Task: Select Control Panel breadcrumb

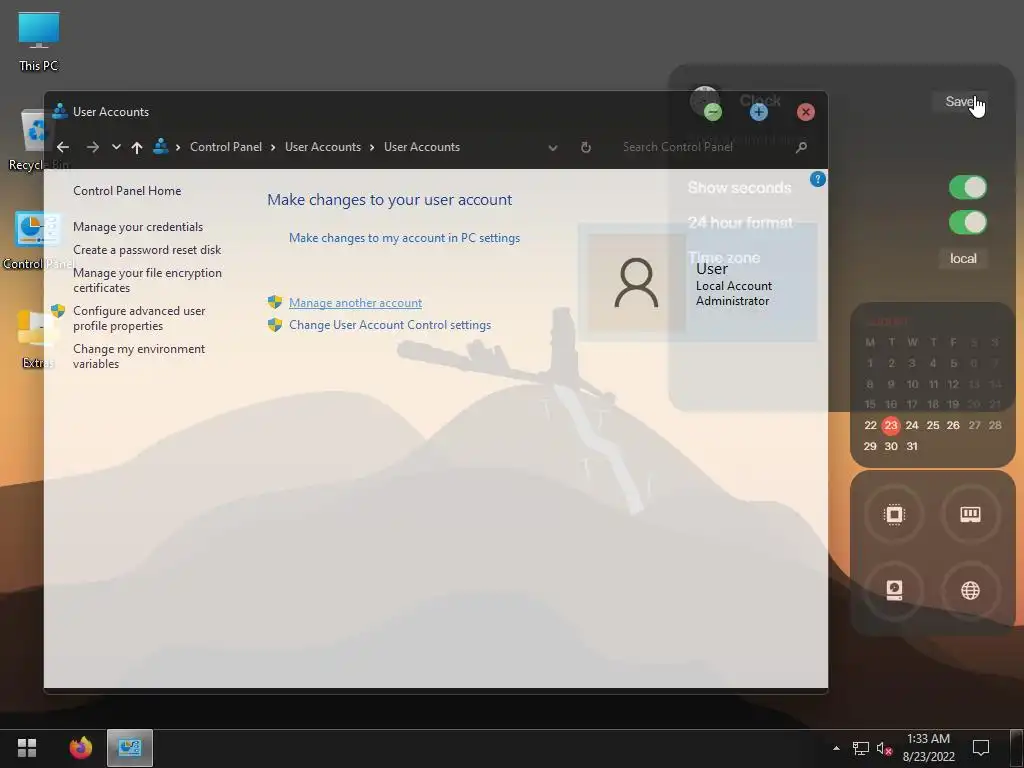Action: 226,147
